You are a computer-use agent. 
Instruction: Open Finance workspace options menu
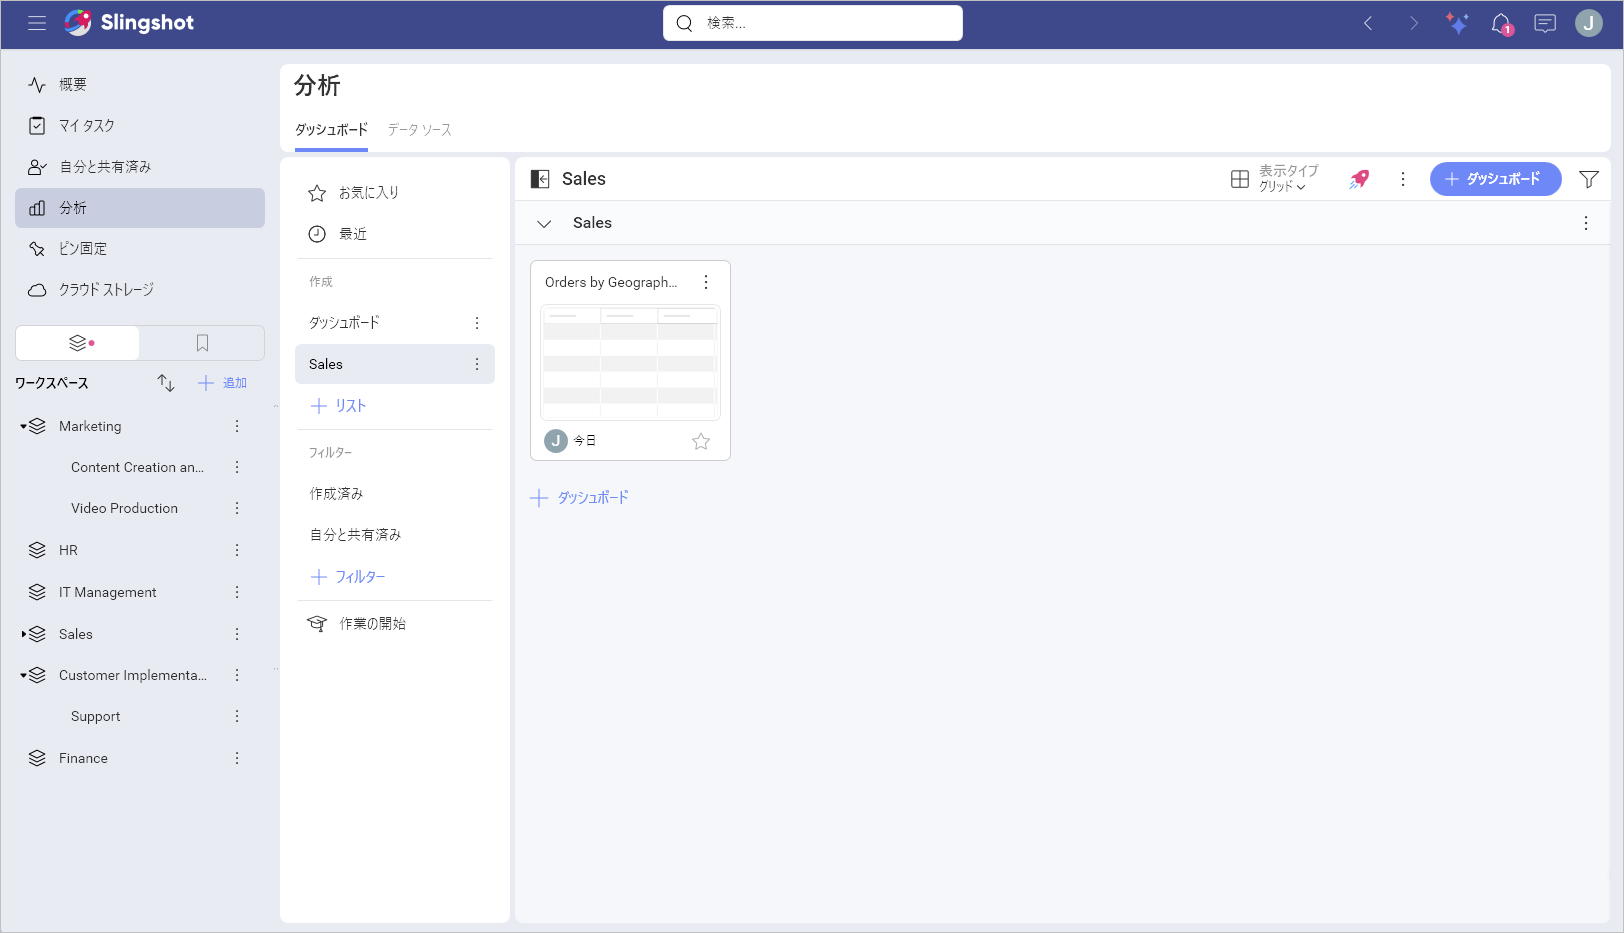(x=237, y=758)
